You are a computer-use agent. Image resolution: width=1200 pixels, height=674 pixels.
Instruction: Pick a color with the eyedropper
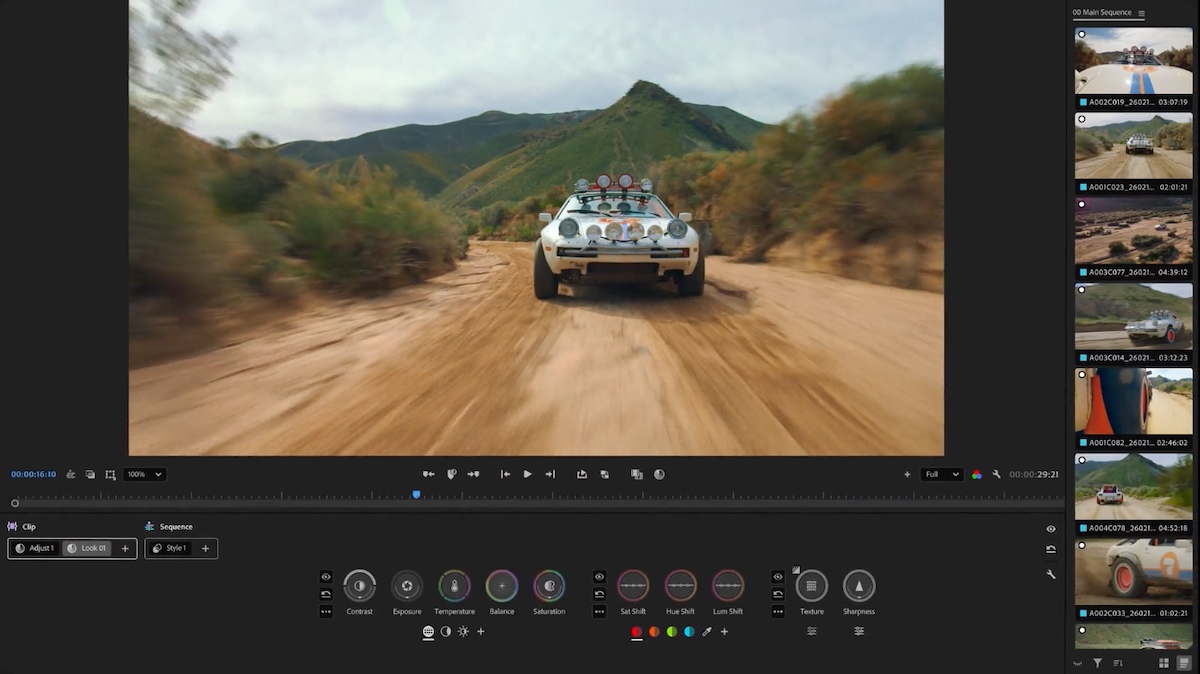707,632
